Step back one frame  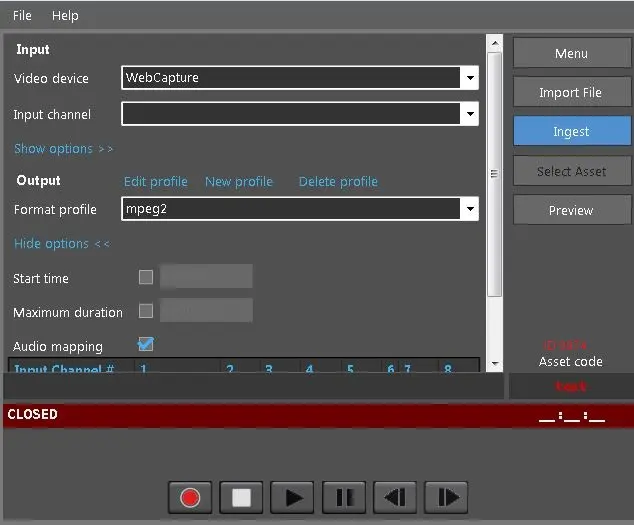click(x=395, y=497)
